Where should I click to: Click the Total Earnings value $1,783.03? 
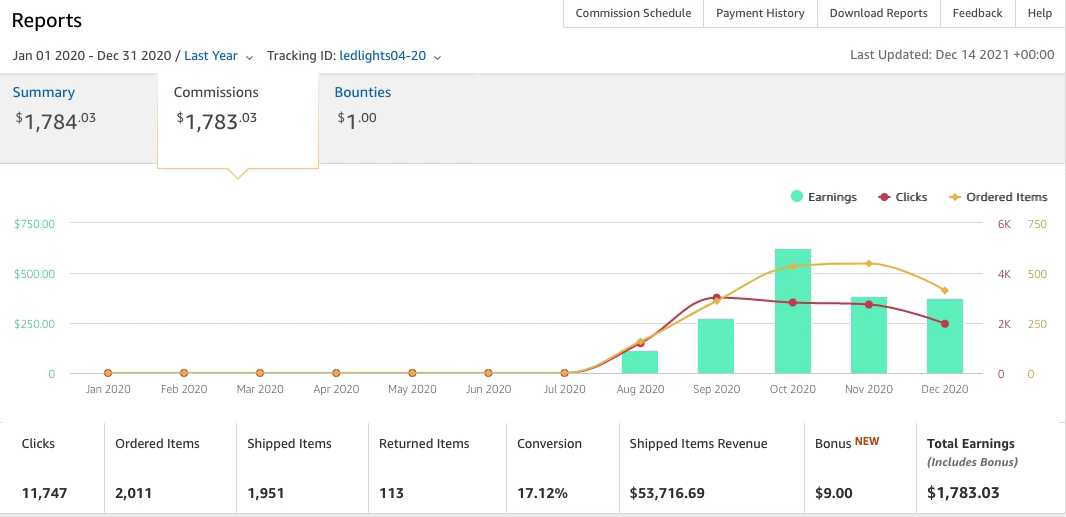tap(963, 493)
